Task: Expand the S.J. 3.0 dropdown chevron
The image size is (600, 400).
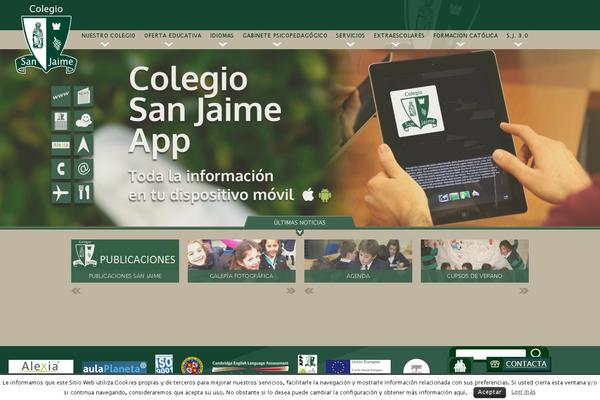Action: click(x=518, y=44)
